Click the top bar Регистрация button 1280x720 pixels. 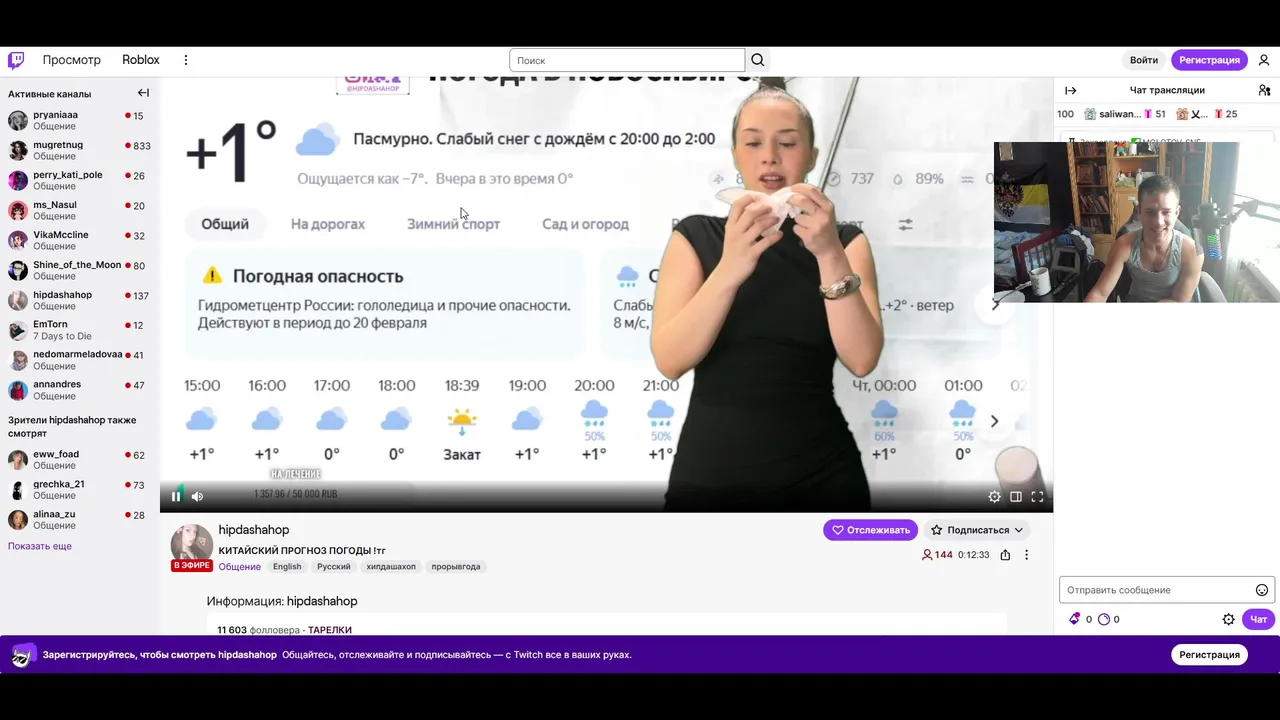tap(1209, 60)
